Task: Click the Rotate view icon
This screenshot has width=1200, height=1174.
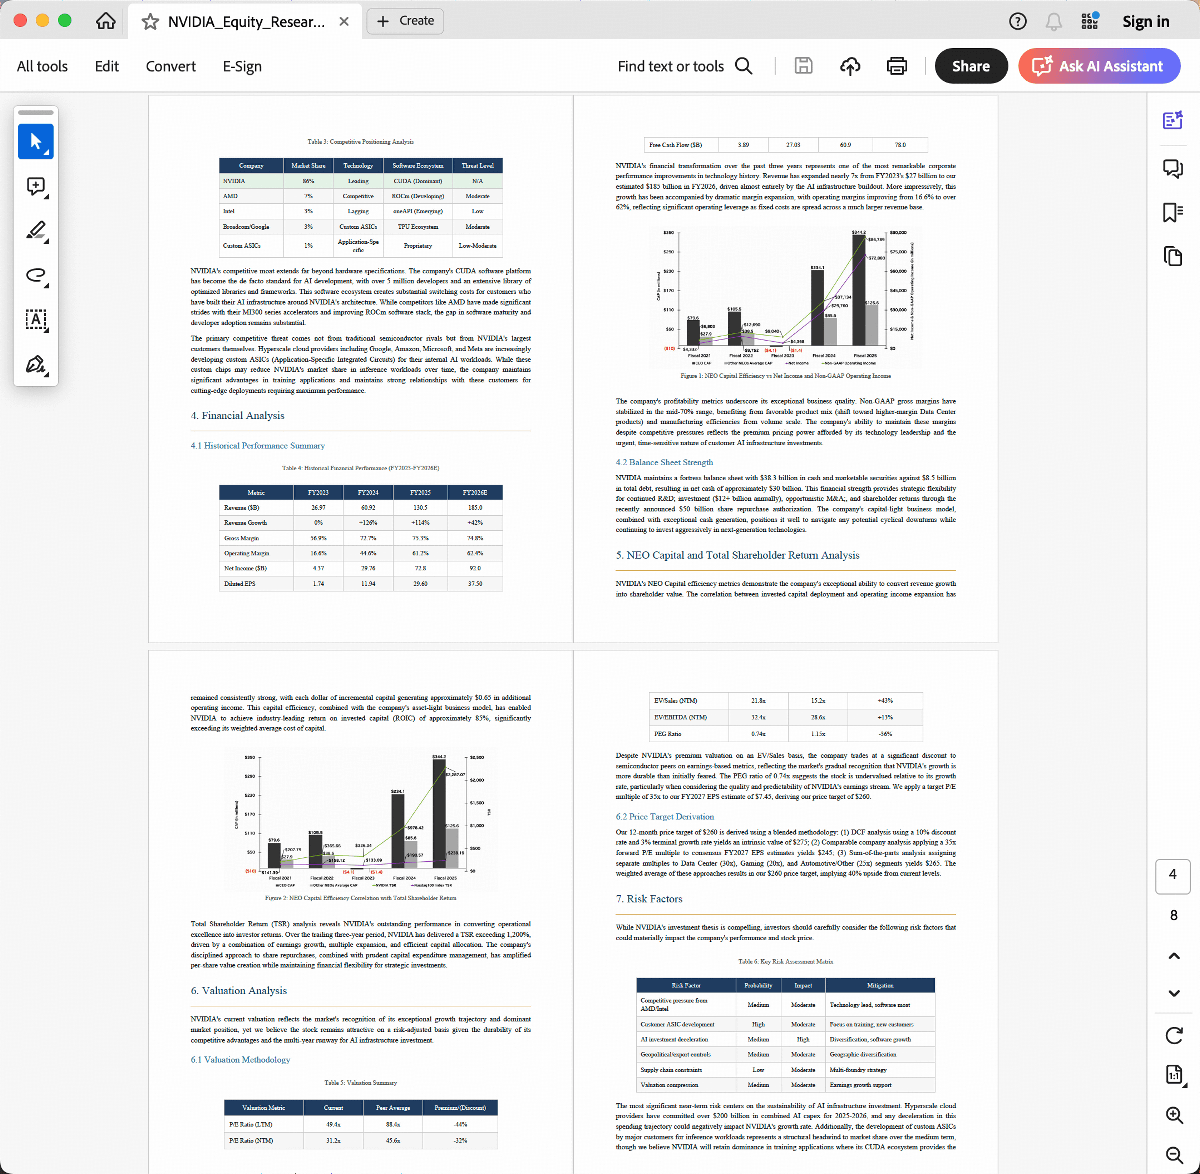Action: pos(1174,1035)
